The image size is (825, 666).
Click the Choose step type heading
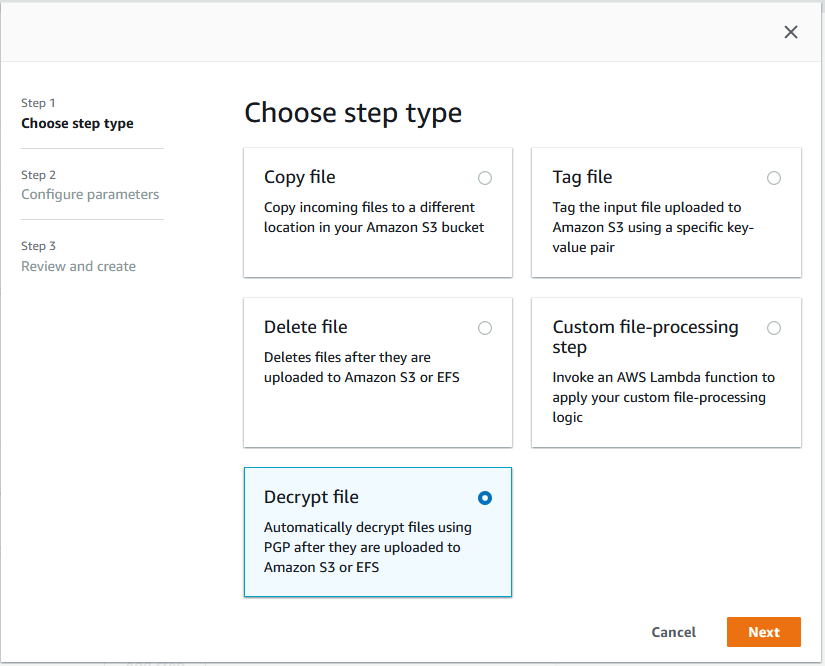352,113
